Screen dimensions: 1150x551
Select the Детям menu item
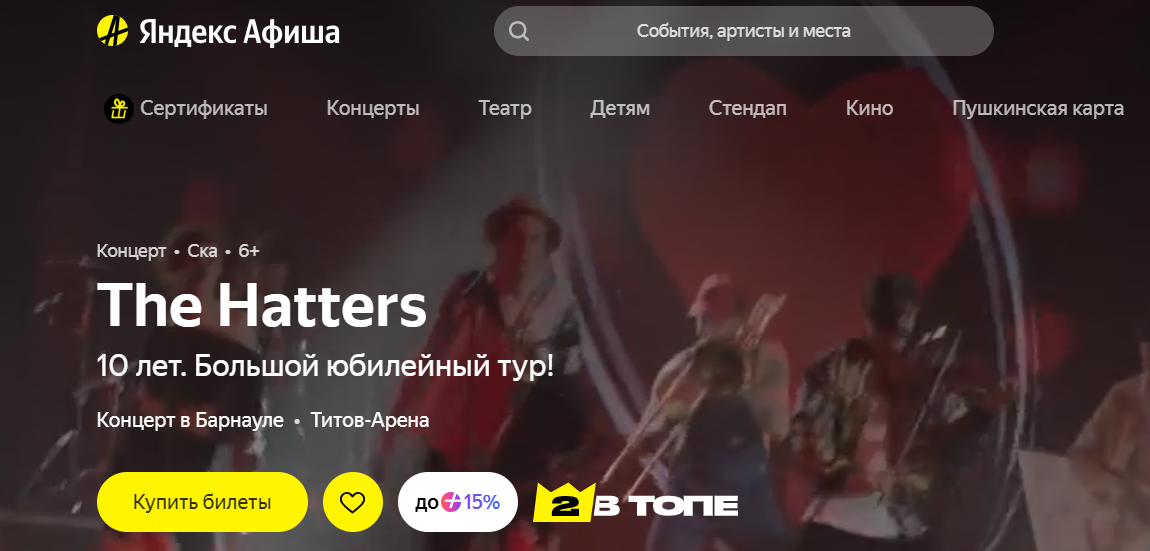(x=620, y=109)
